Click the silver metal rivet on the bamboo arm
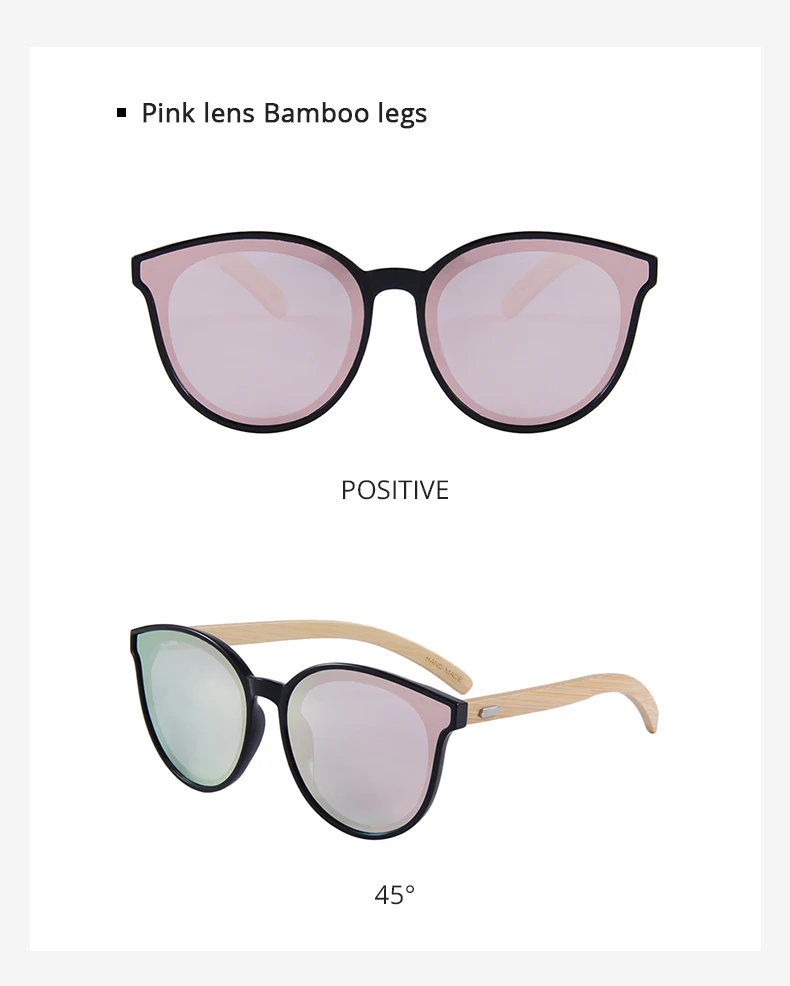Image resolution: width=790 pixels, height=986 pixels. pos(489,712)
